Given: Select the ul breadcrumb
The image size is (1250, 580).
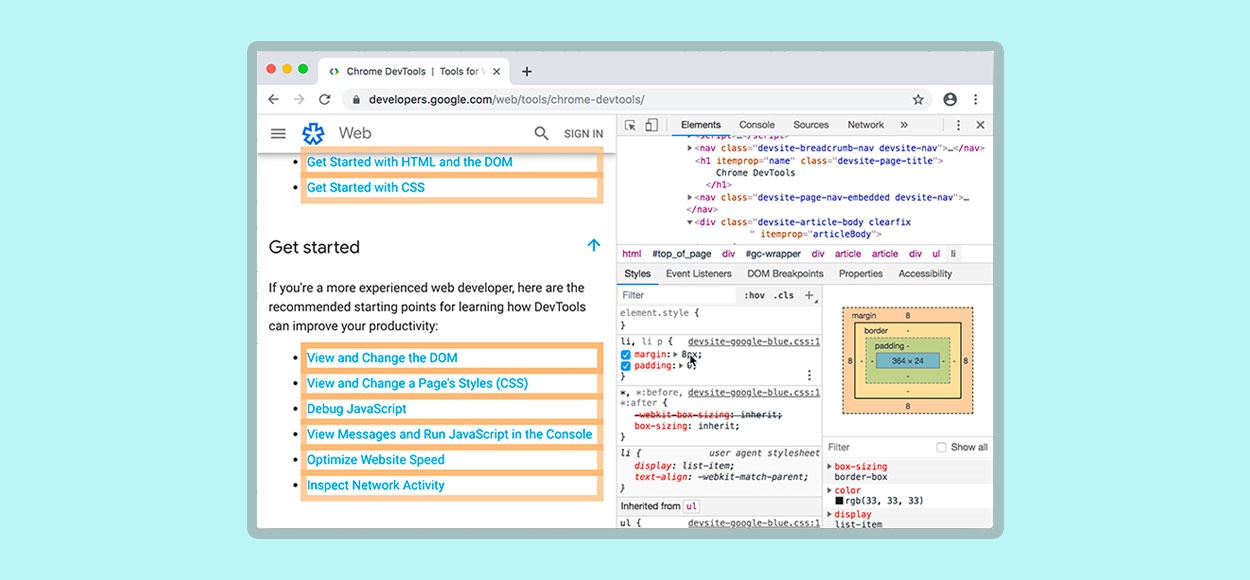Looking at the screenshot, I should (x=937, y=254).
